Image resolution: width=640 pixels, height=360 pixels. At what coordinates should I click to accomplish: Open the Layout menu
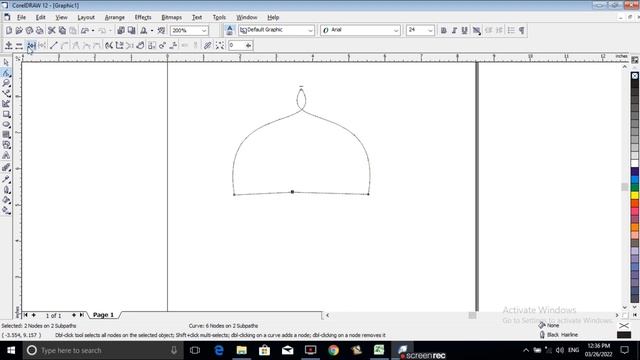click(x=86, y=18)
